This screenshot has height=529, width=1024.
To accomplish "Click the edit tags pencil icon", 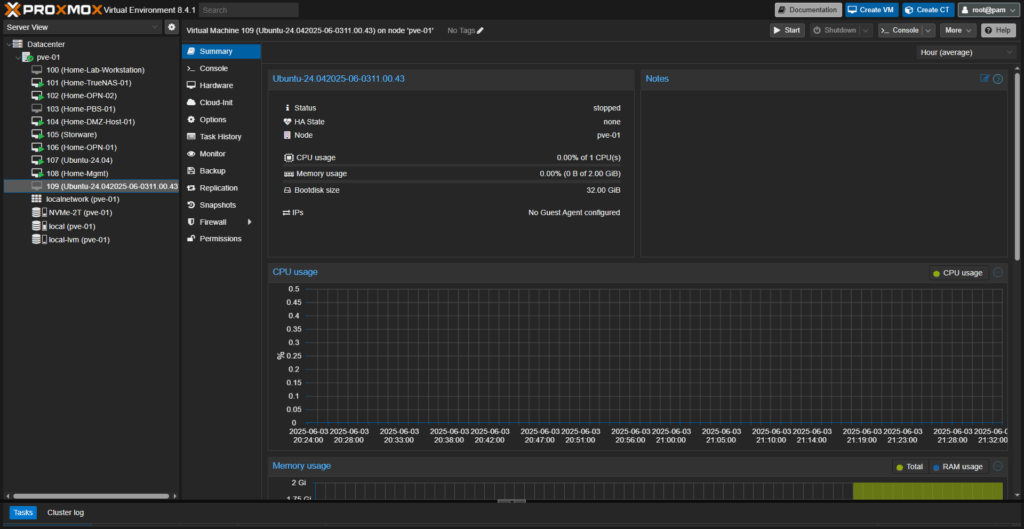I will pos(480,31).
